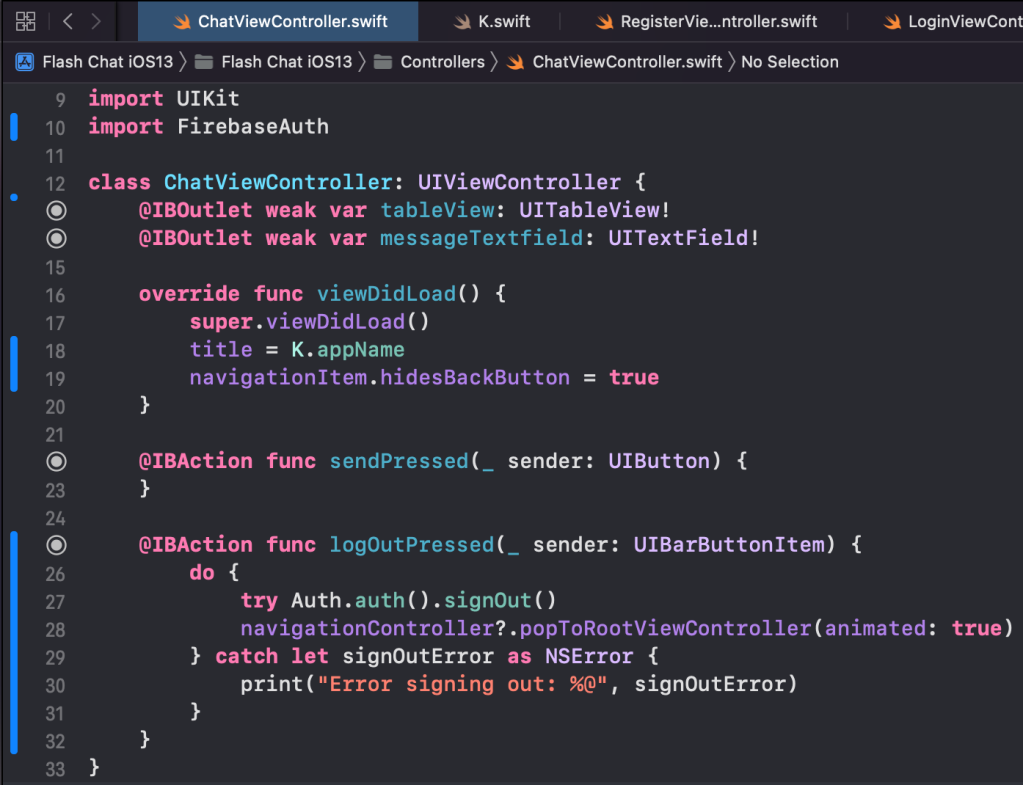The image size is (1023, 785).
Task: Click Swift file icon on K.swift tab
Action: click(x=462, y=22)
